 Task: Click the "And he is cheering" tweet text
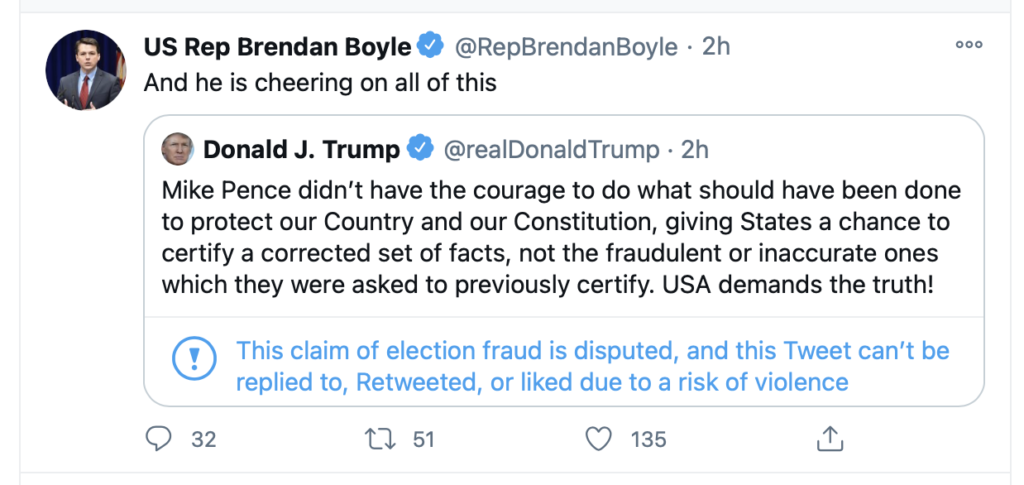point(320,83)
